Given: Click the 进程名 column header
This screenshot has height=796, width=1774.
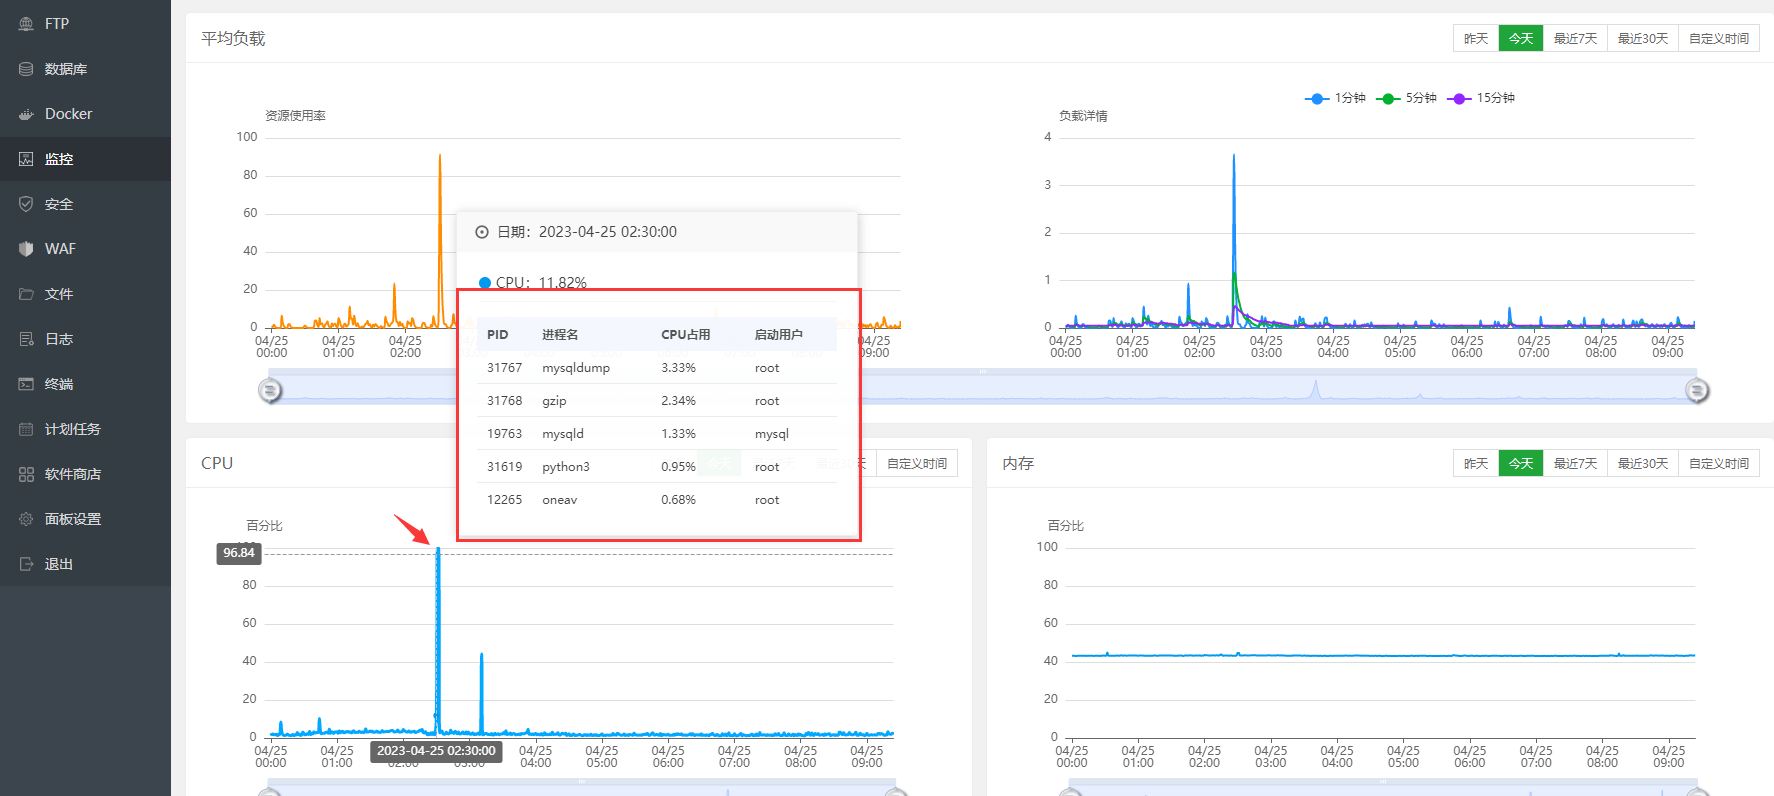Looking at the screenshot, I should click(560, 335).
